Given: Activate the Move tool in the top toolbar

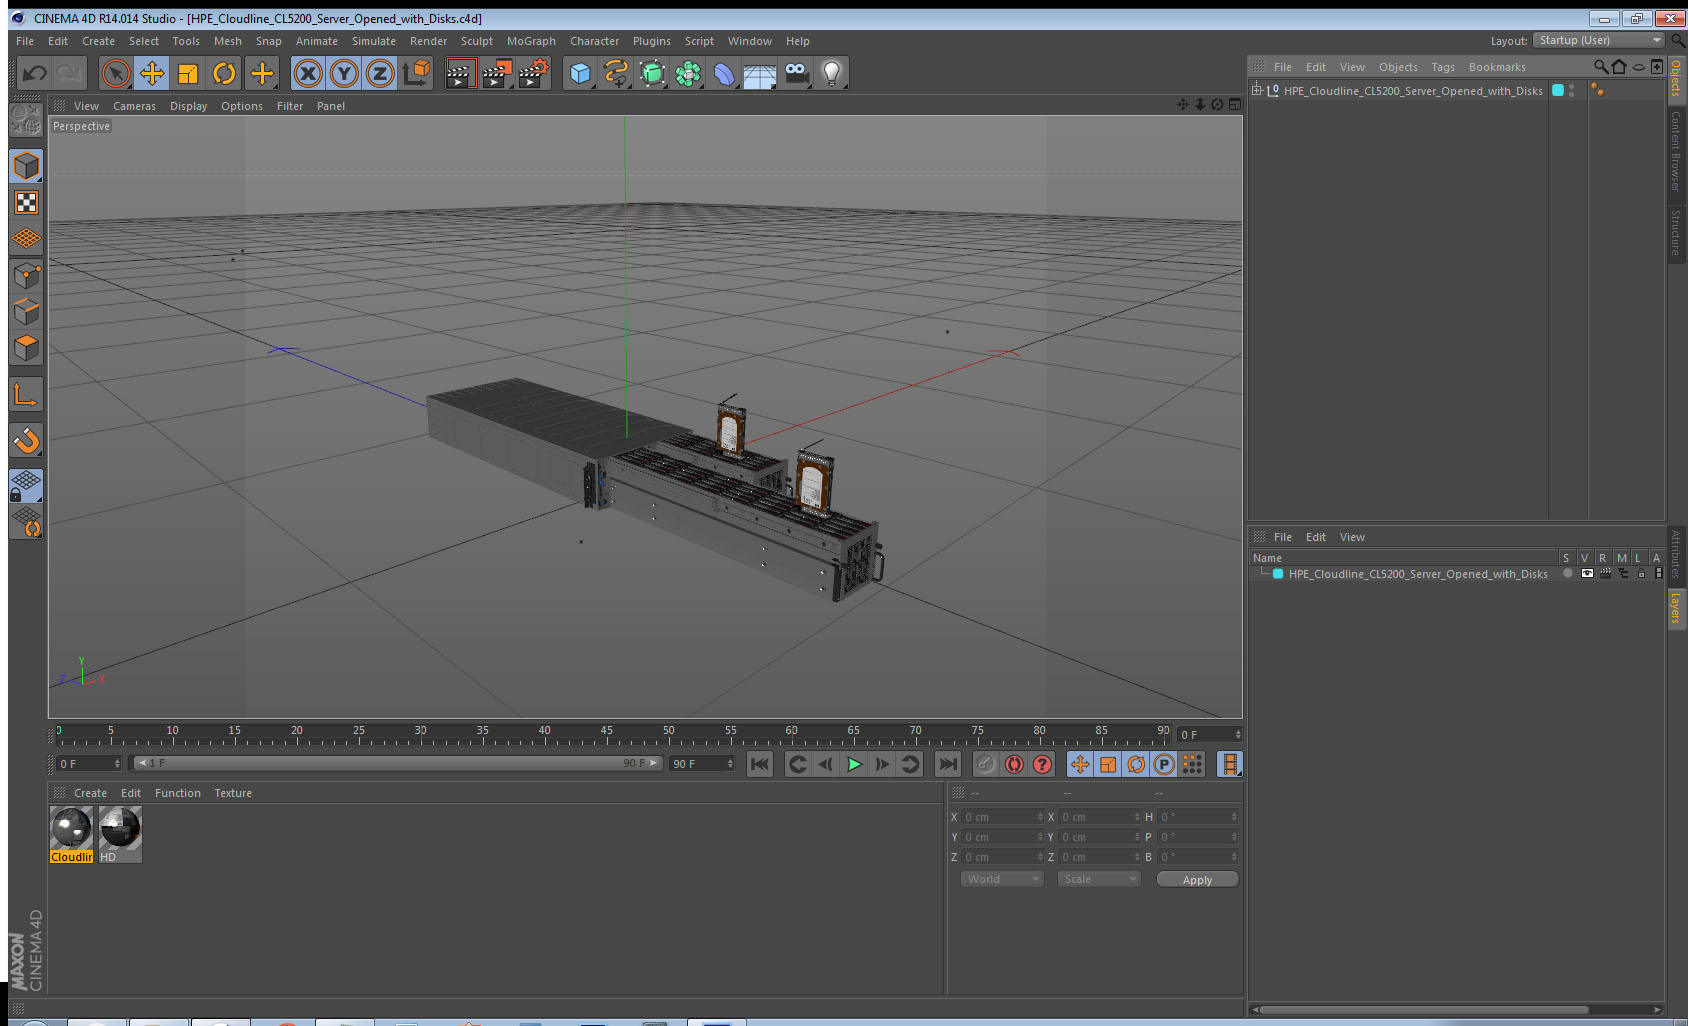Looking at the screenshot, I should (152, 73).
